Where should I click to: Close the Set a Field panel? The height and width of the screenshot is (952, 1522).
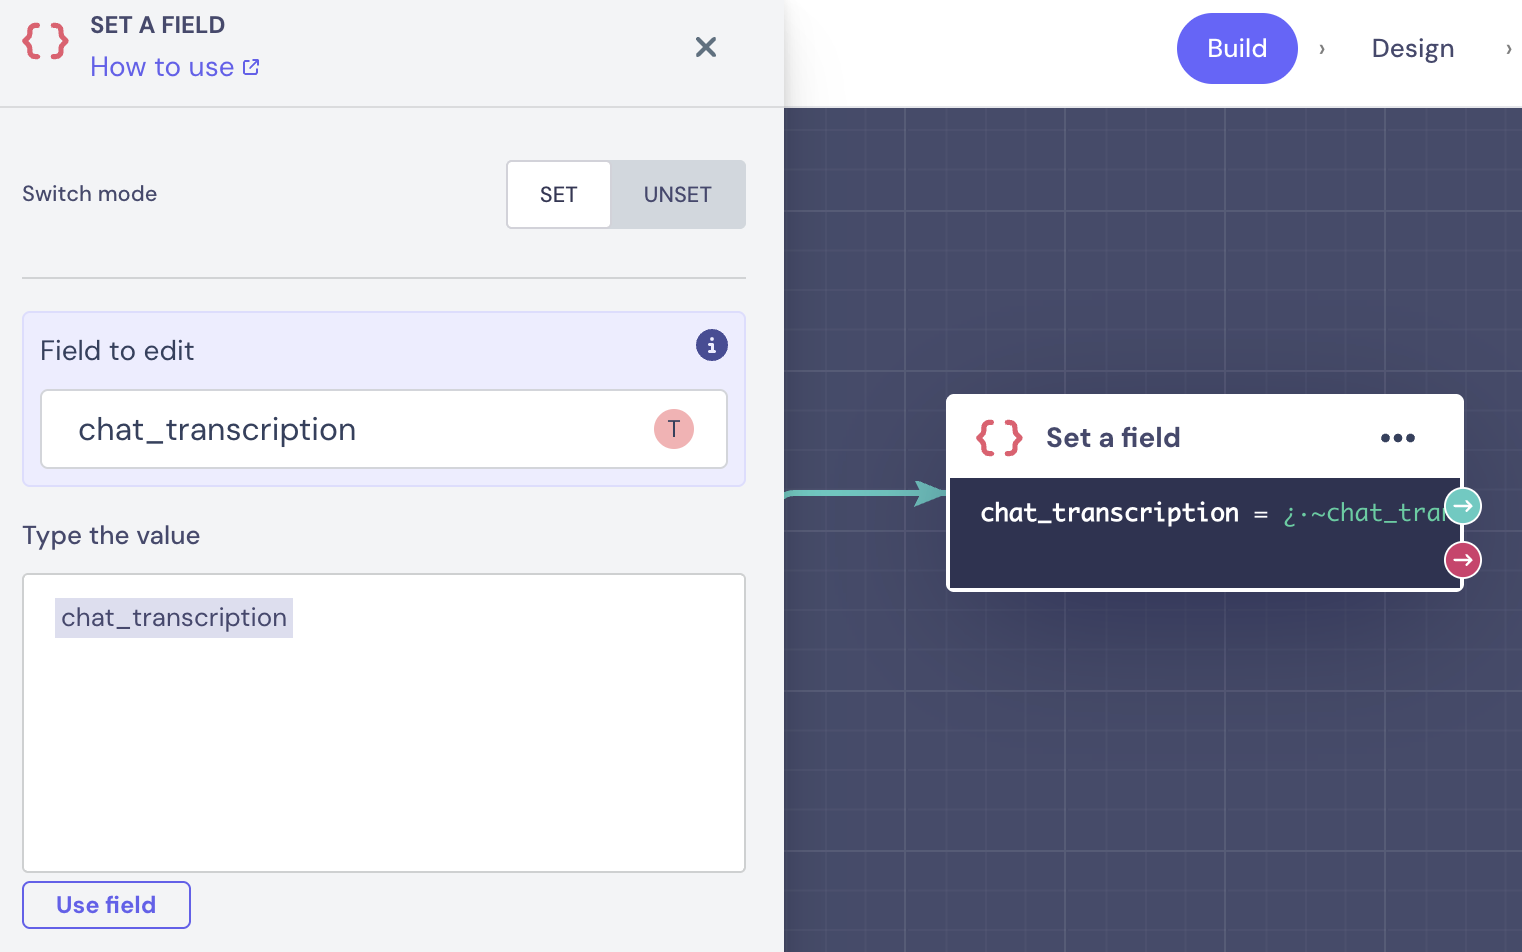pyautogui.click(x=705, y=47)
